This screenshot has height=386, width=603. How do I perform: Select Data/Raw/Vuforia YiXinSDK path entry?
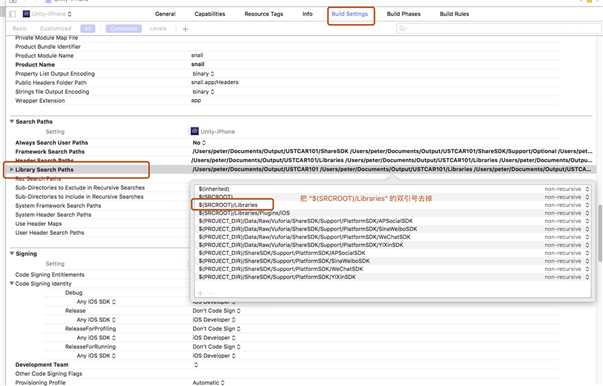301,245
